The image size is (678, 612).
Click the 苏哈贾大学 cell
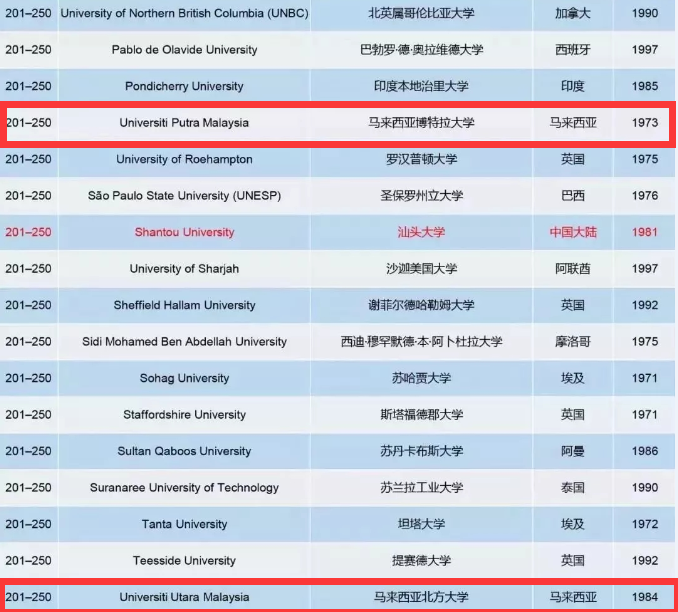coord(421,378)
